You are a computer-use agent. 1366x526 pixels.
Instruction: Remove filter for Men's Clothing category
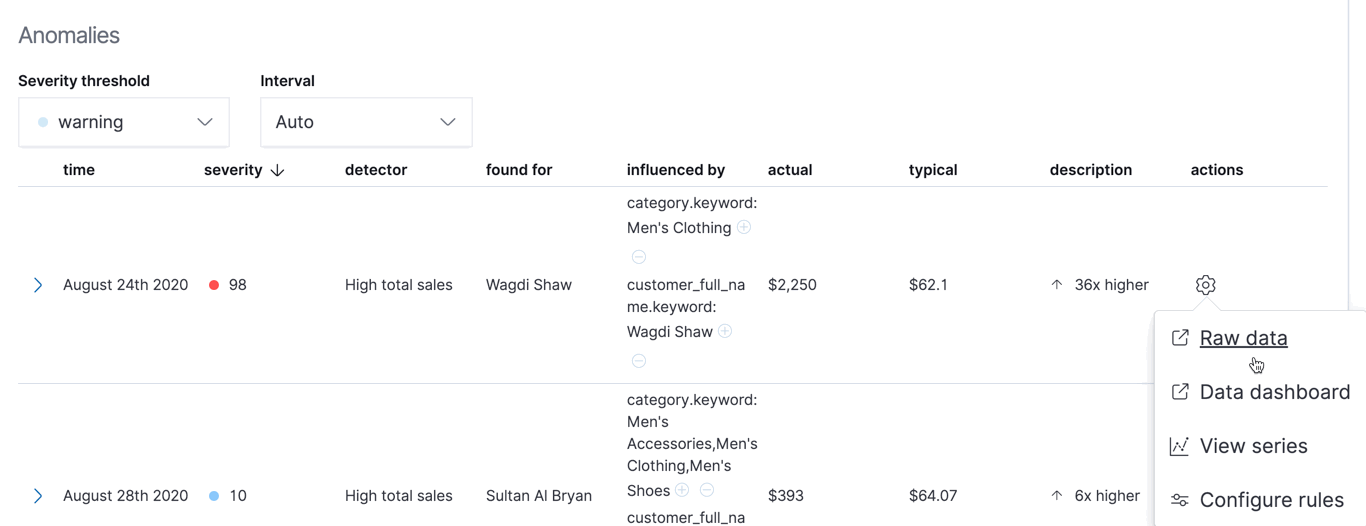point(639,257)
